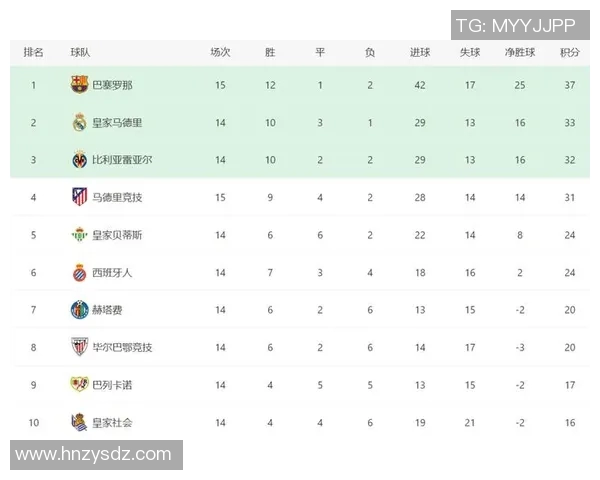Click the TG: MYYJJPP watermark label
The height and width of the screenshot is (480, 600).
[515, 25]
